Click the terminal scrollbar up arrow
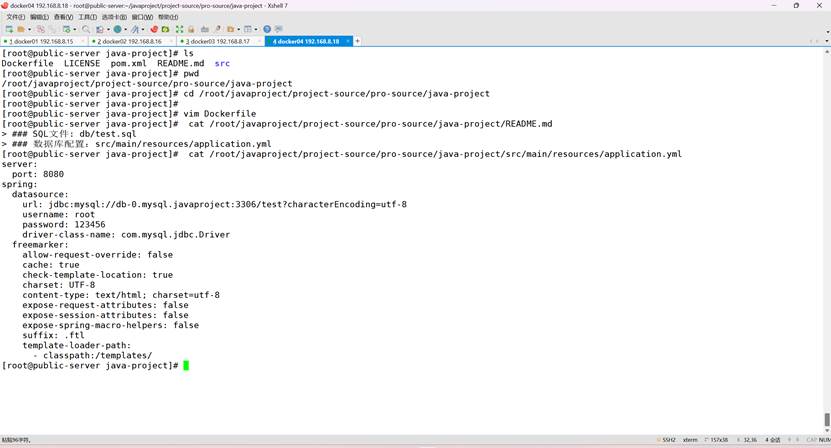Screen dimensions: 831x448 click(x=827, y=52)
